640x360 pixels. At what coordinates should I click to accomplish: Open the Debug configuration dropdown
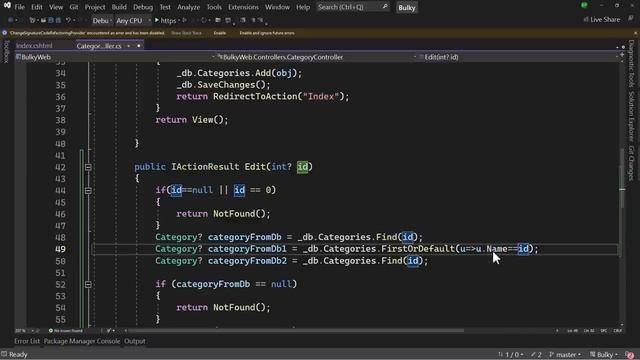point(102,20)
